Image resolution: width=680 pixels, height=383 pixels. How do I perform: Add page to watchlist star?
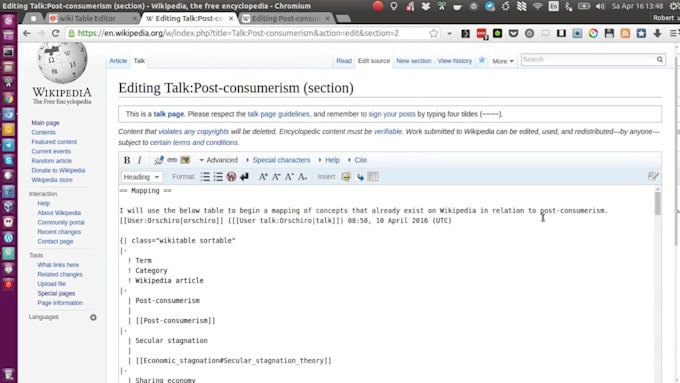pos(482,60)
